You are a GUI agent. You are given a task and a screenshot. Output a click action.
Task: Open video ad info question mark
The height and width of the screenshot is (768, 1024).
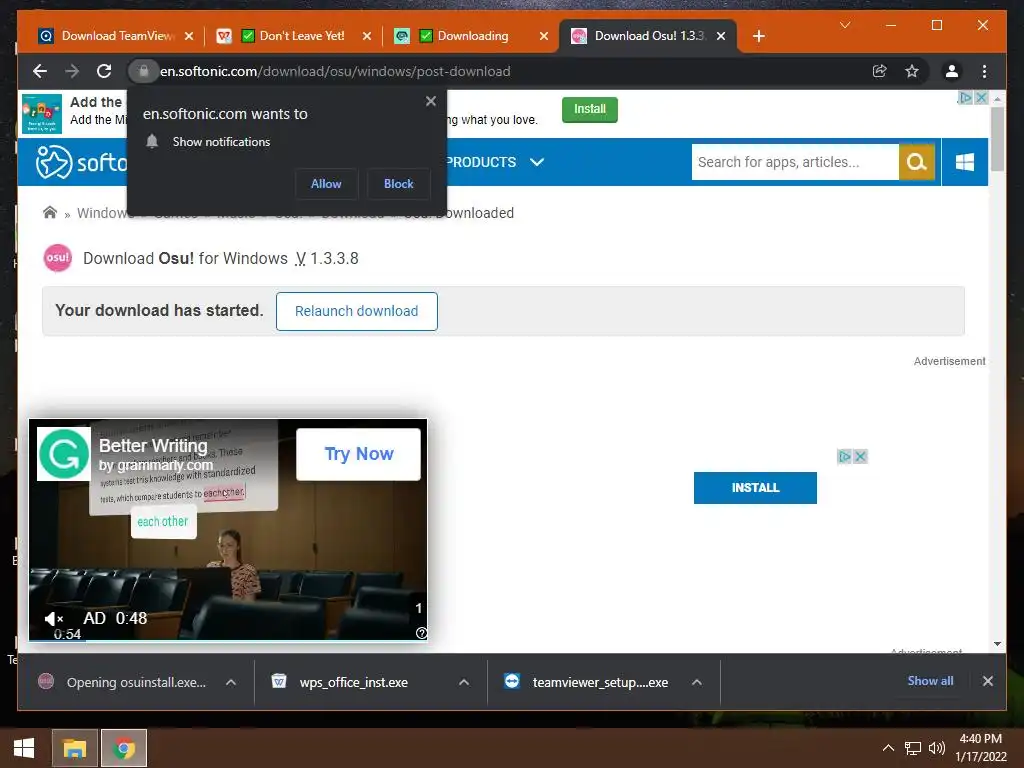(x=421, y=633)
